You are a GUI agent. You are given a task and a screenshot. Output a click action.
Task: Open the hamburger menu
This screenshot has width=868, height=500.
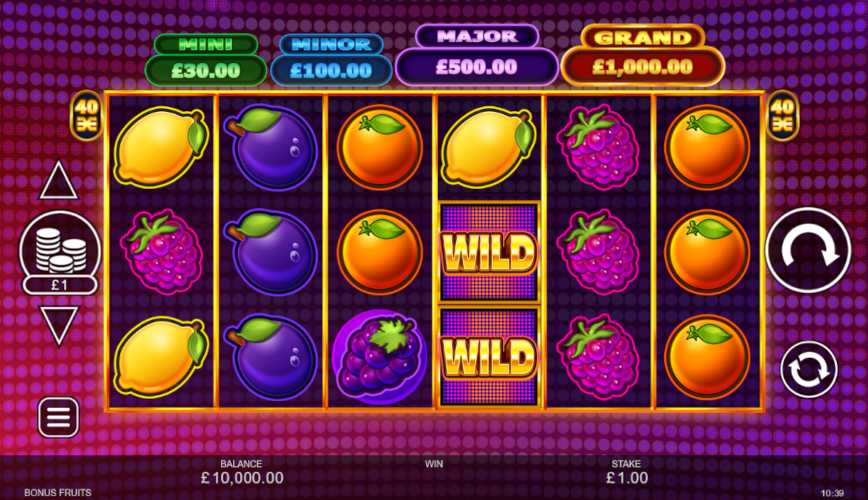coord(58,417)
